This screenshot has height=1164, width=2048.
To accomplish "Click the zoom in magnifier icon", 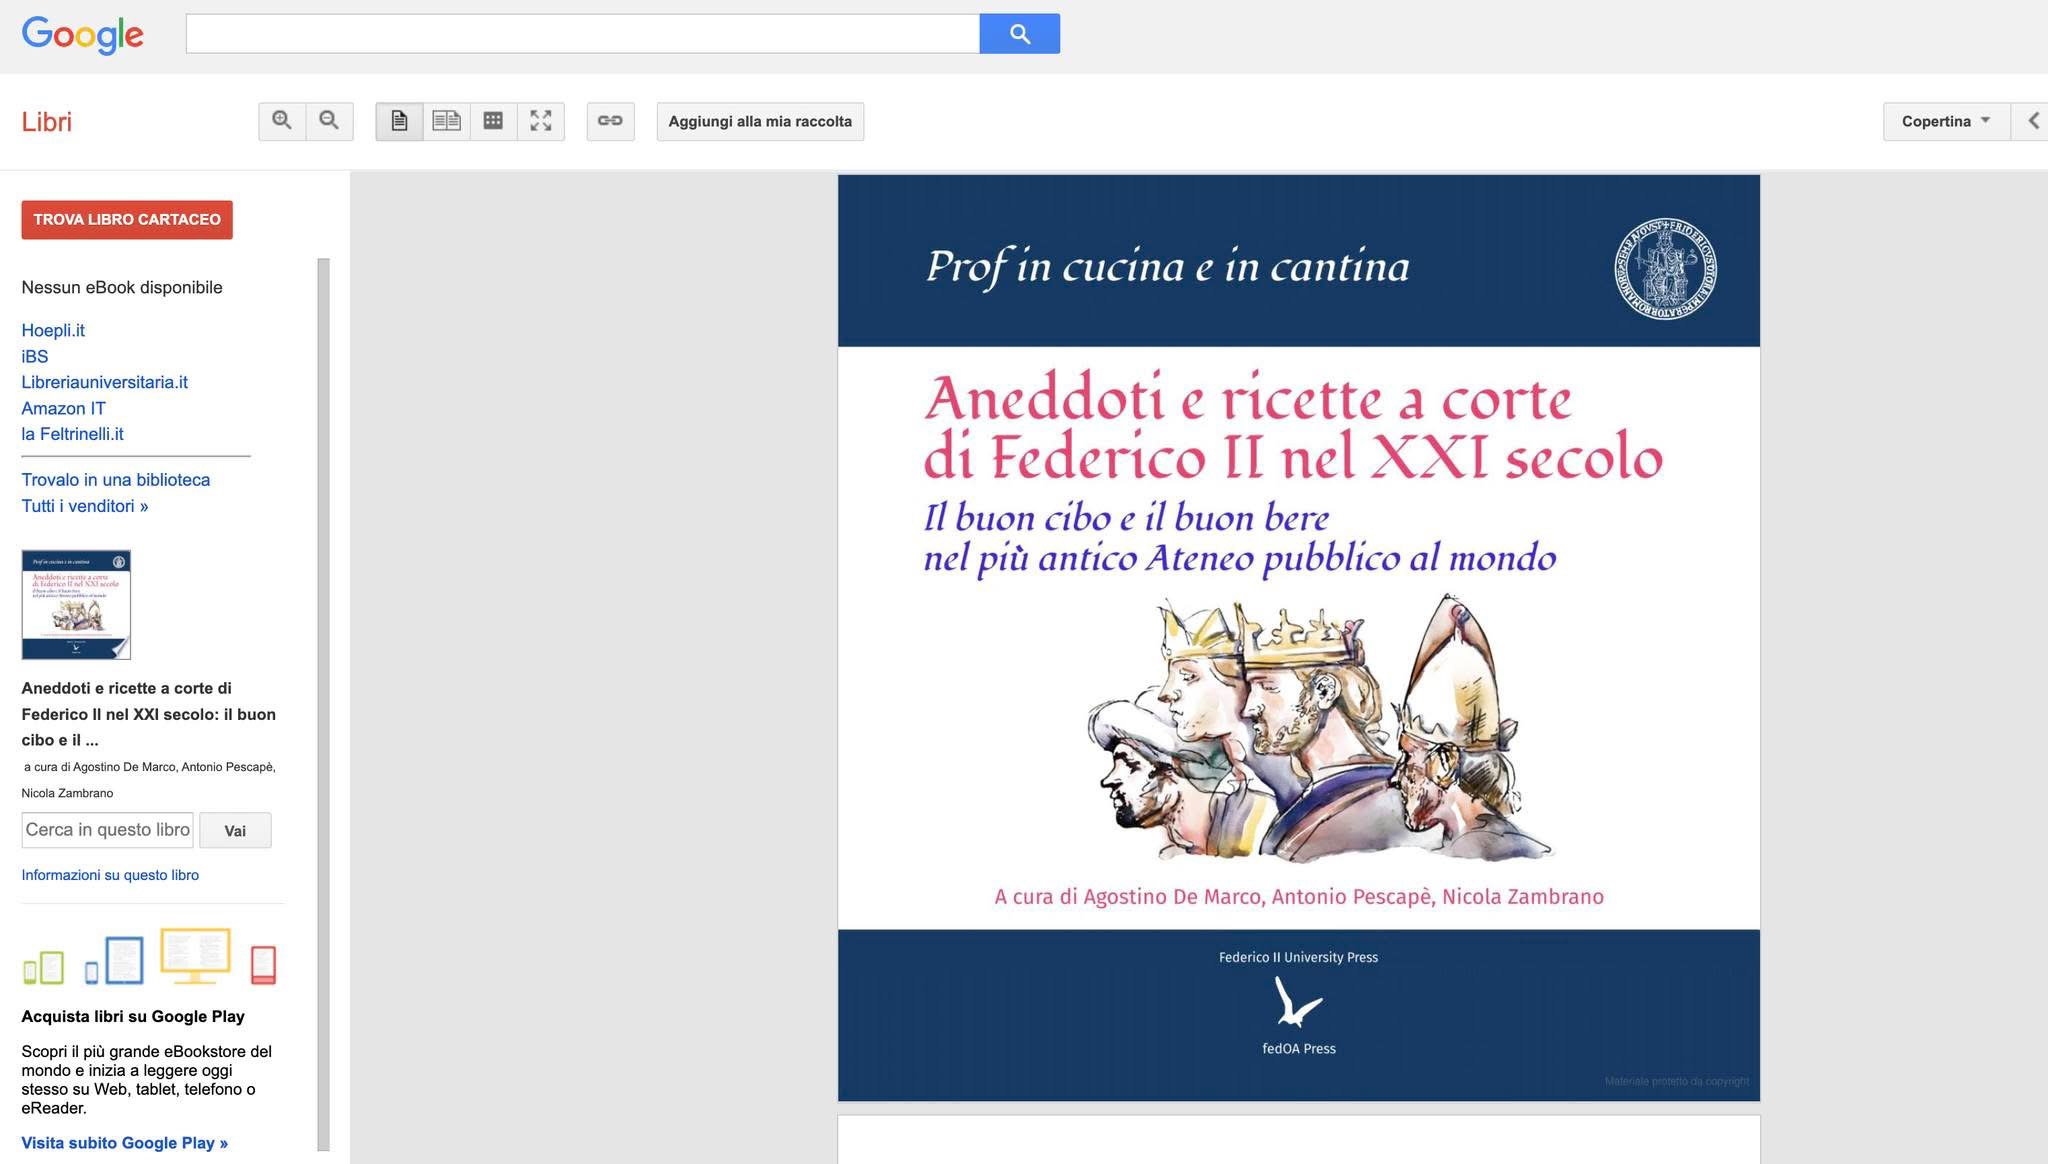I will point(282,121).
